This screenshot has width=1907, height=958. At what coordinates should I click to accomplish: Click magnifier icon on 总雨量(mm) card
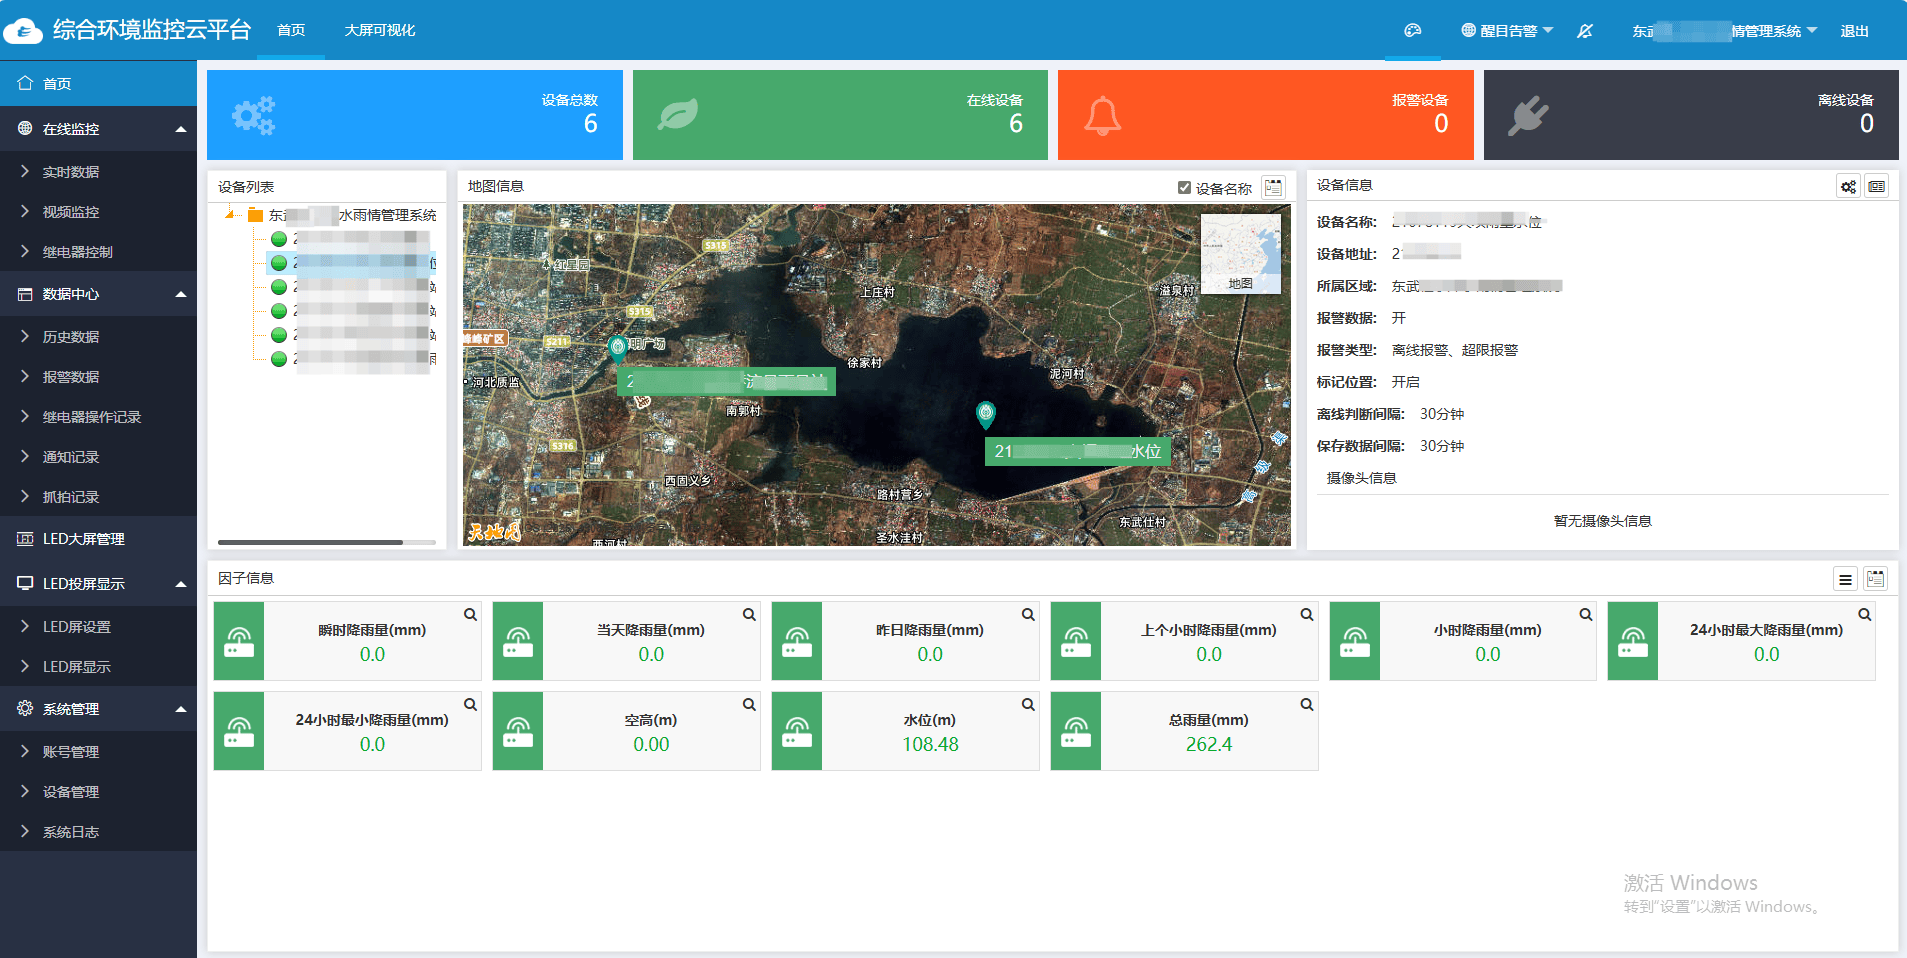click(x=1306, y=705)
